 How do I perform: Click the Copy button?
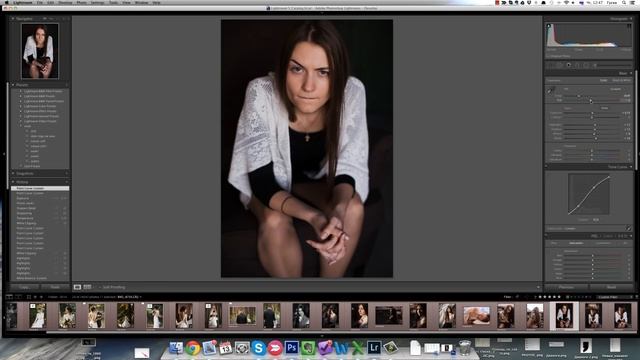pyautogui.click(x=24, y=287)
